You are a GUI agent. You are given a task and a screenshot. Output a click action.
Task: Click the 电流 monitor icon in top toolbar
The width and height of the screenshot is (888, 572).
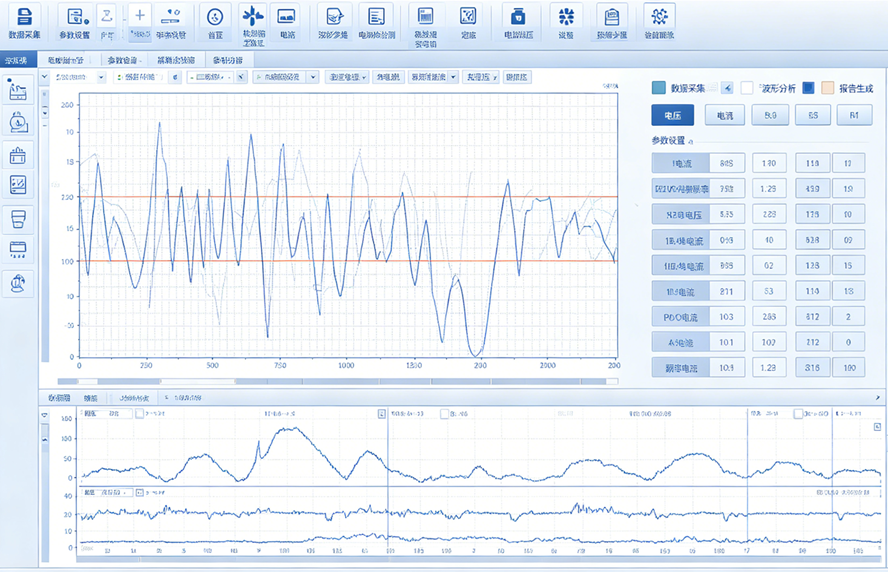coord(287,18)
